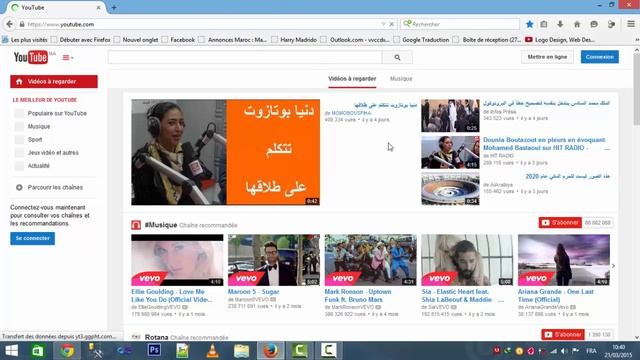
Task: Open the Infos Press video thumbnail
Action: click(450, 116)
